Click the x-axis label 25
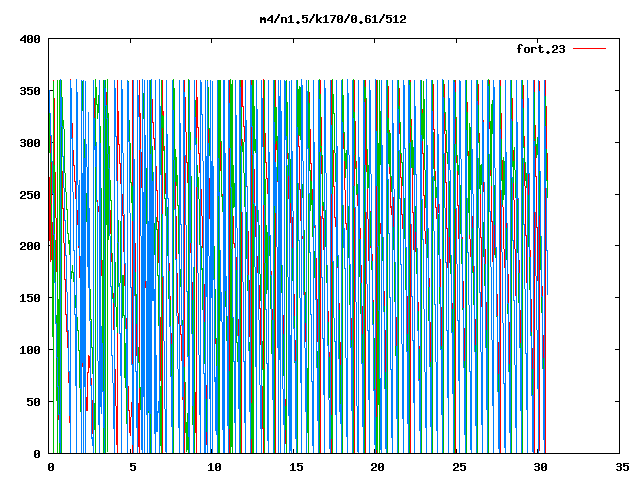Screen dimensions: 640x480 point(459,467)
